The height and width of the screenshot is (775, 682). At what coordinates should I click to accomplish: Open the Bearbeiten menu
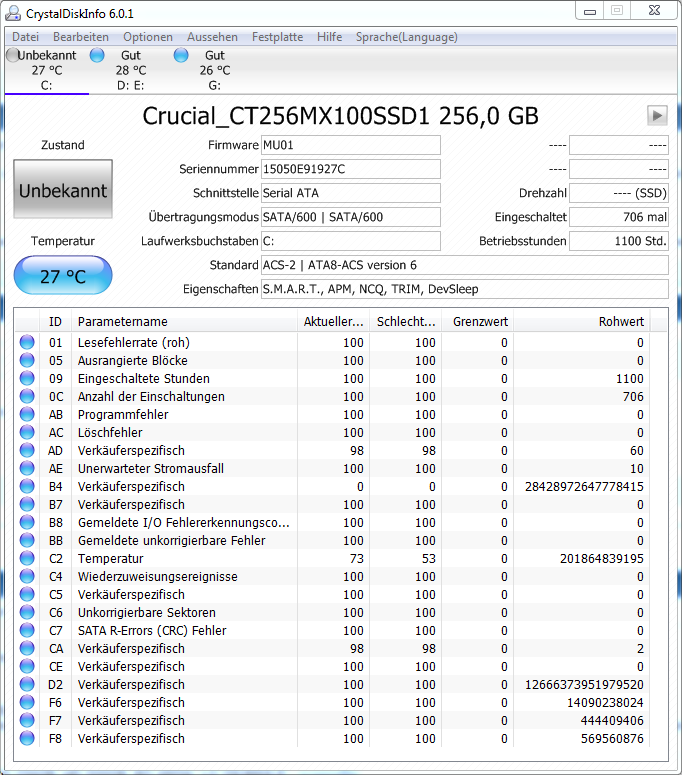(81, 37)
